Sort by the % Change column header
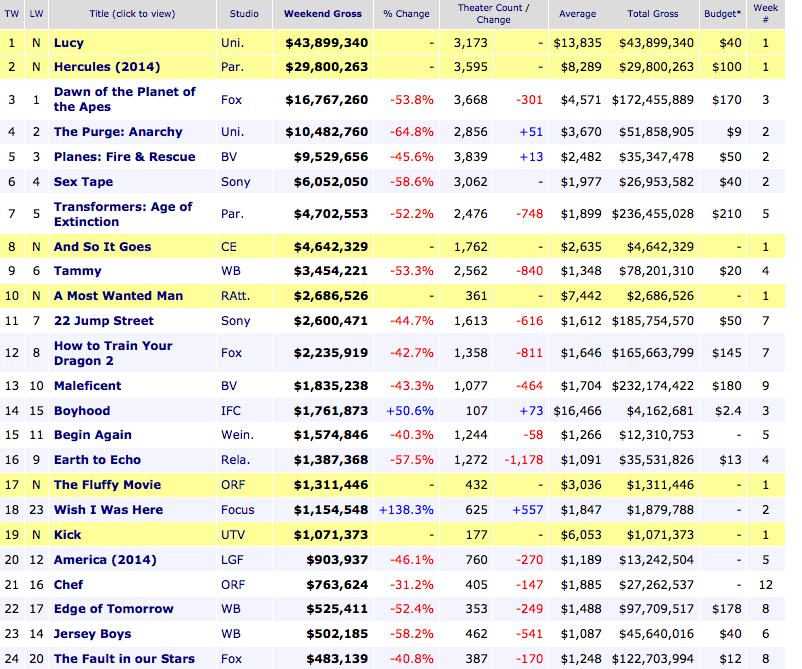Viewport: 802px width, 669px height. coord(407,14)
